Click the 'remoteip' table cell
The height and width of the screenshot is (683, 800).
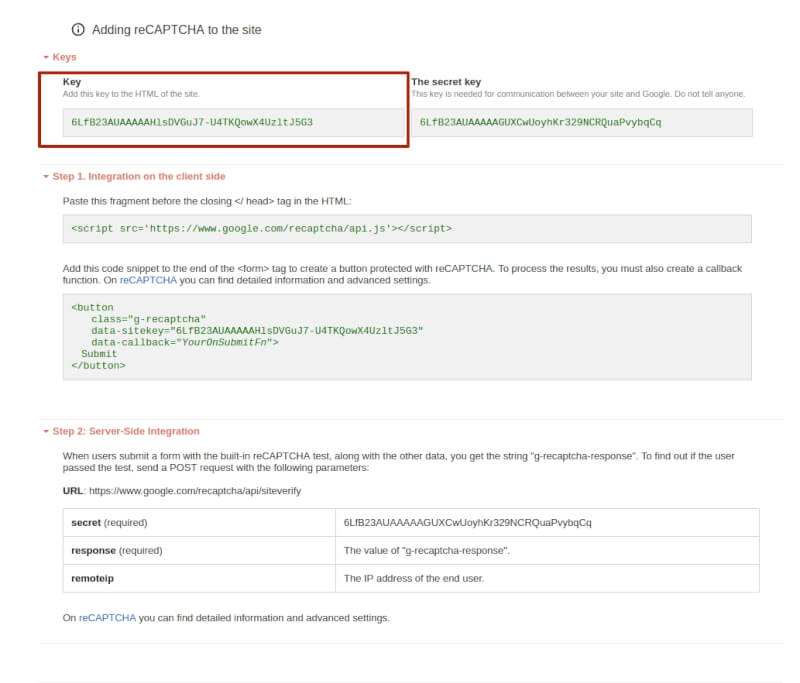(199, 578)
